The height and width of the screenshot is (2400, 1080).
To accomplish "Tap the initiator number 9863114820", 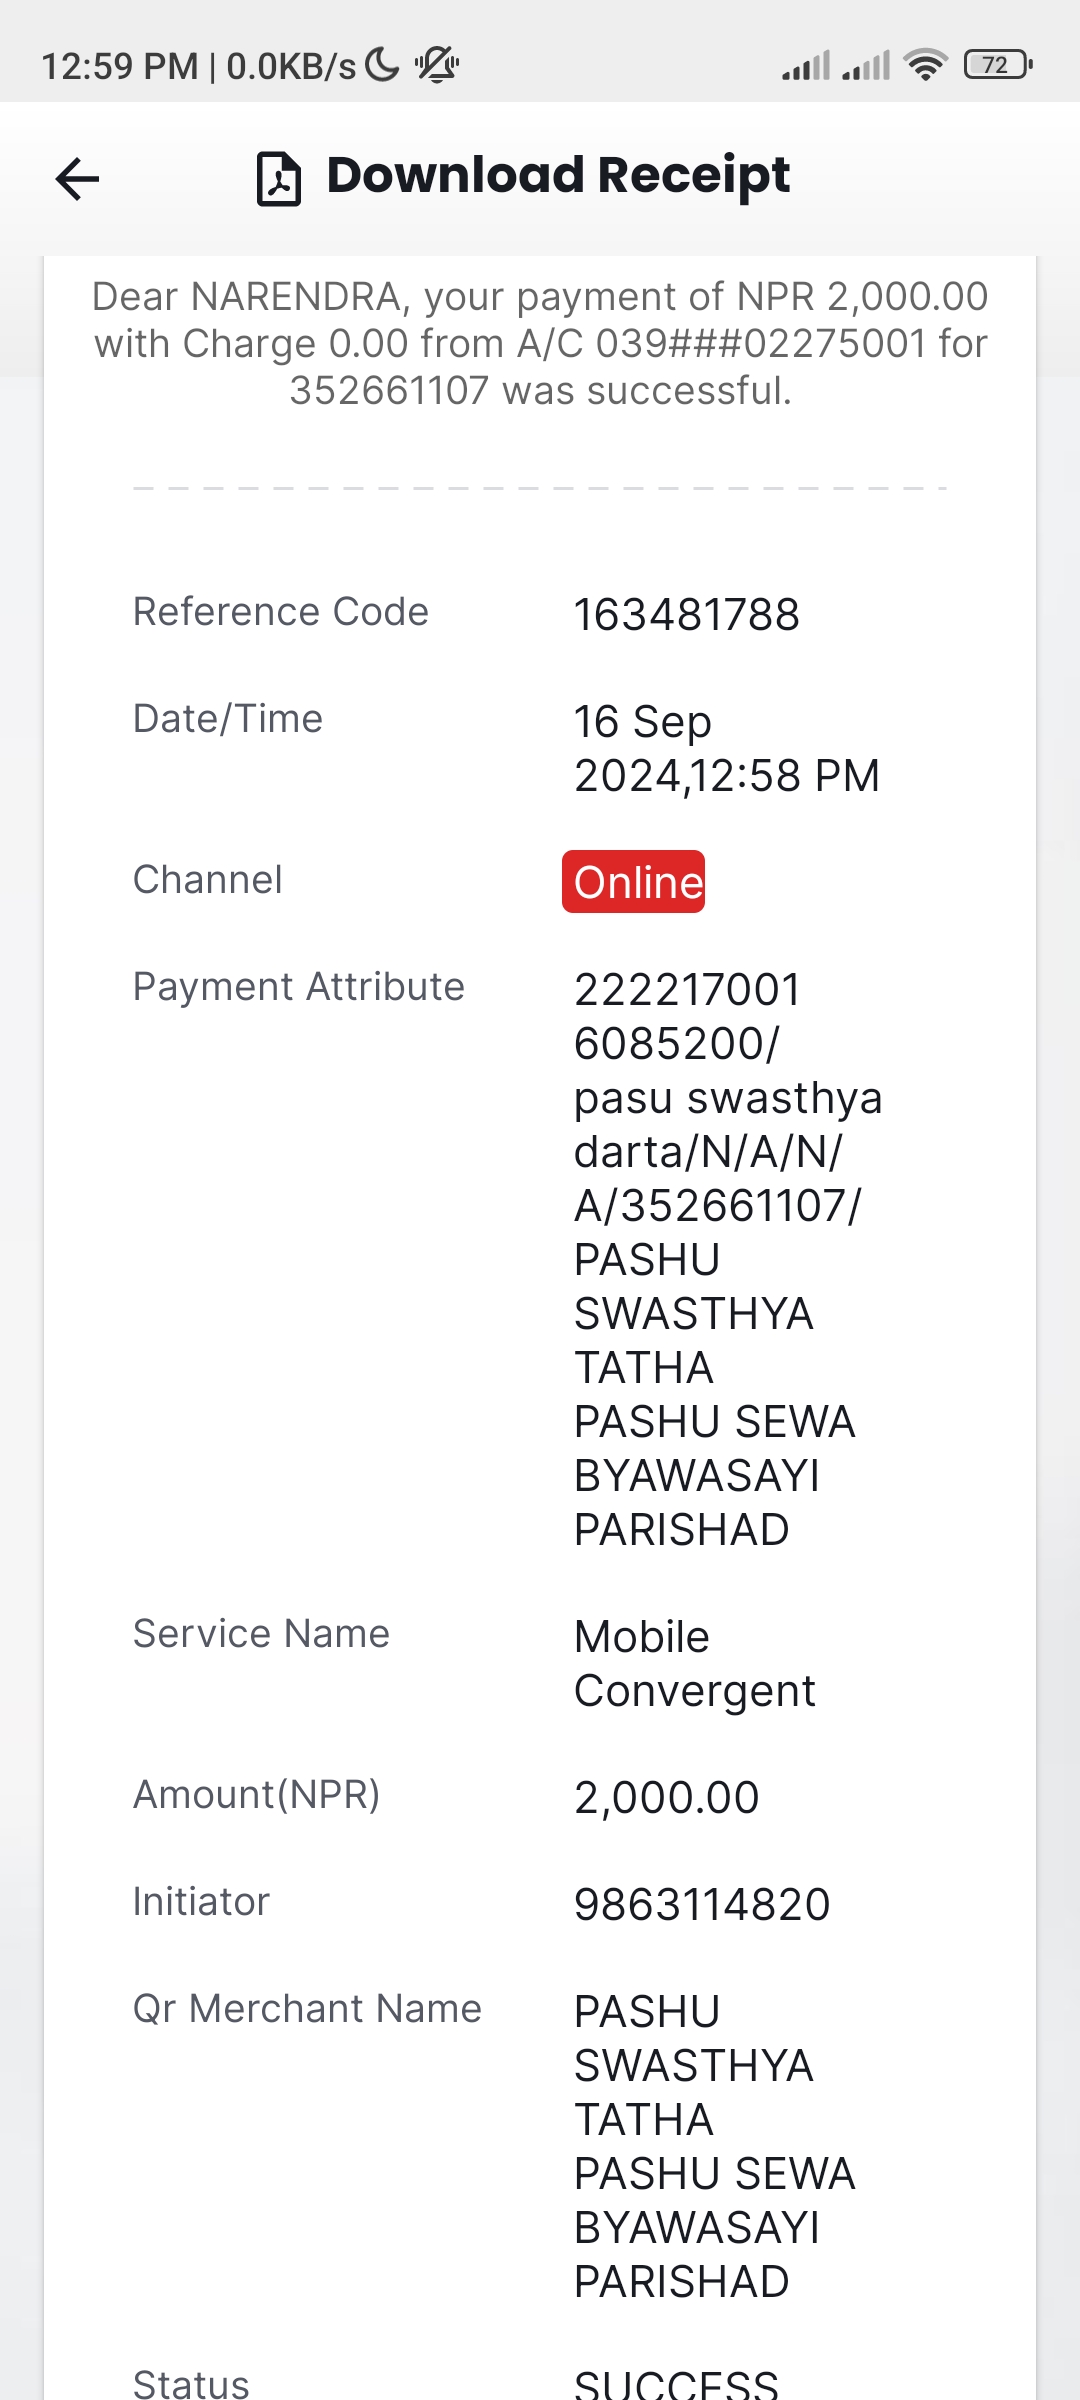I will click(702, 1905).
